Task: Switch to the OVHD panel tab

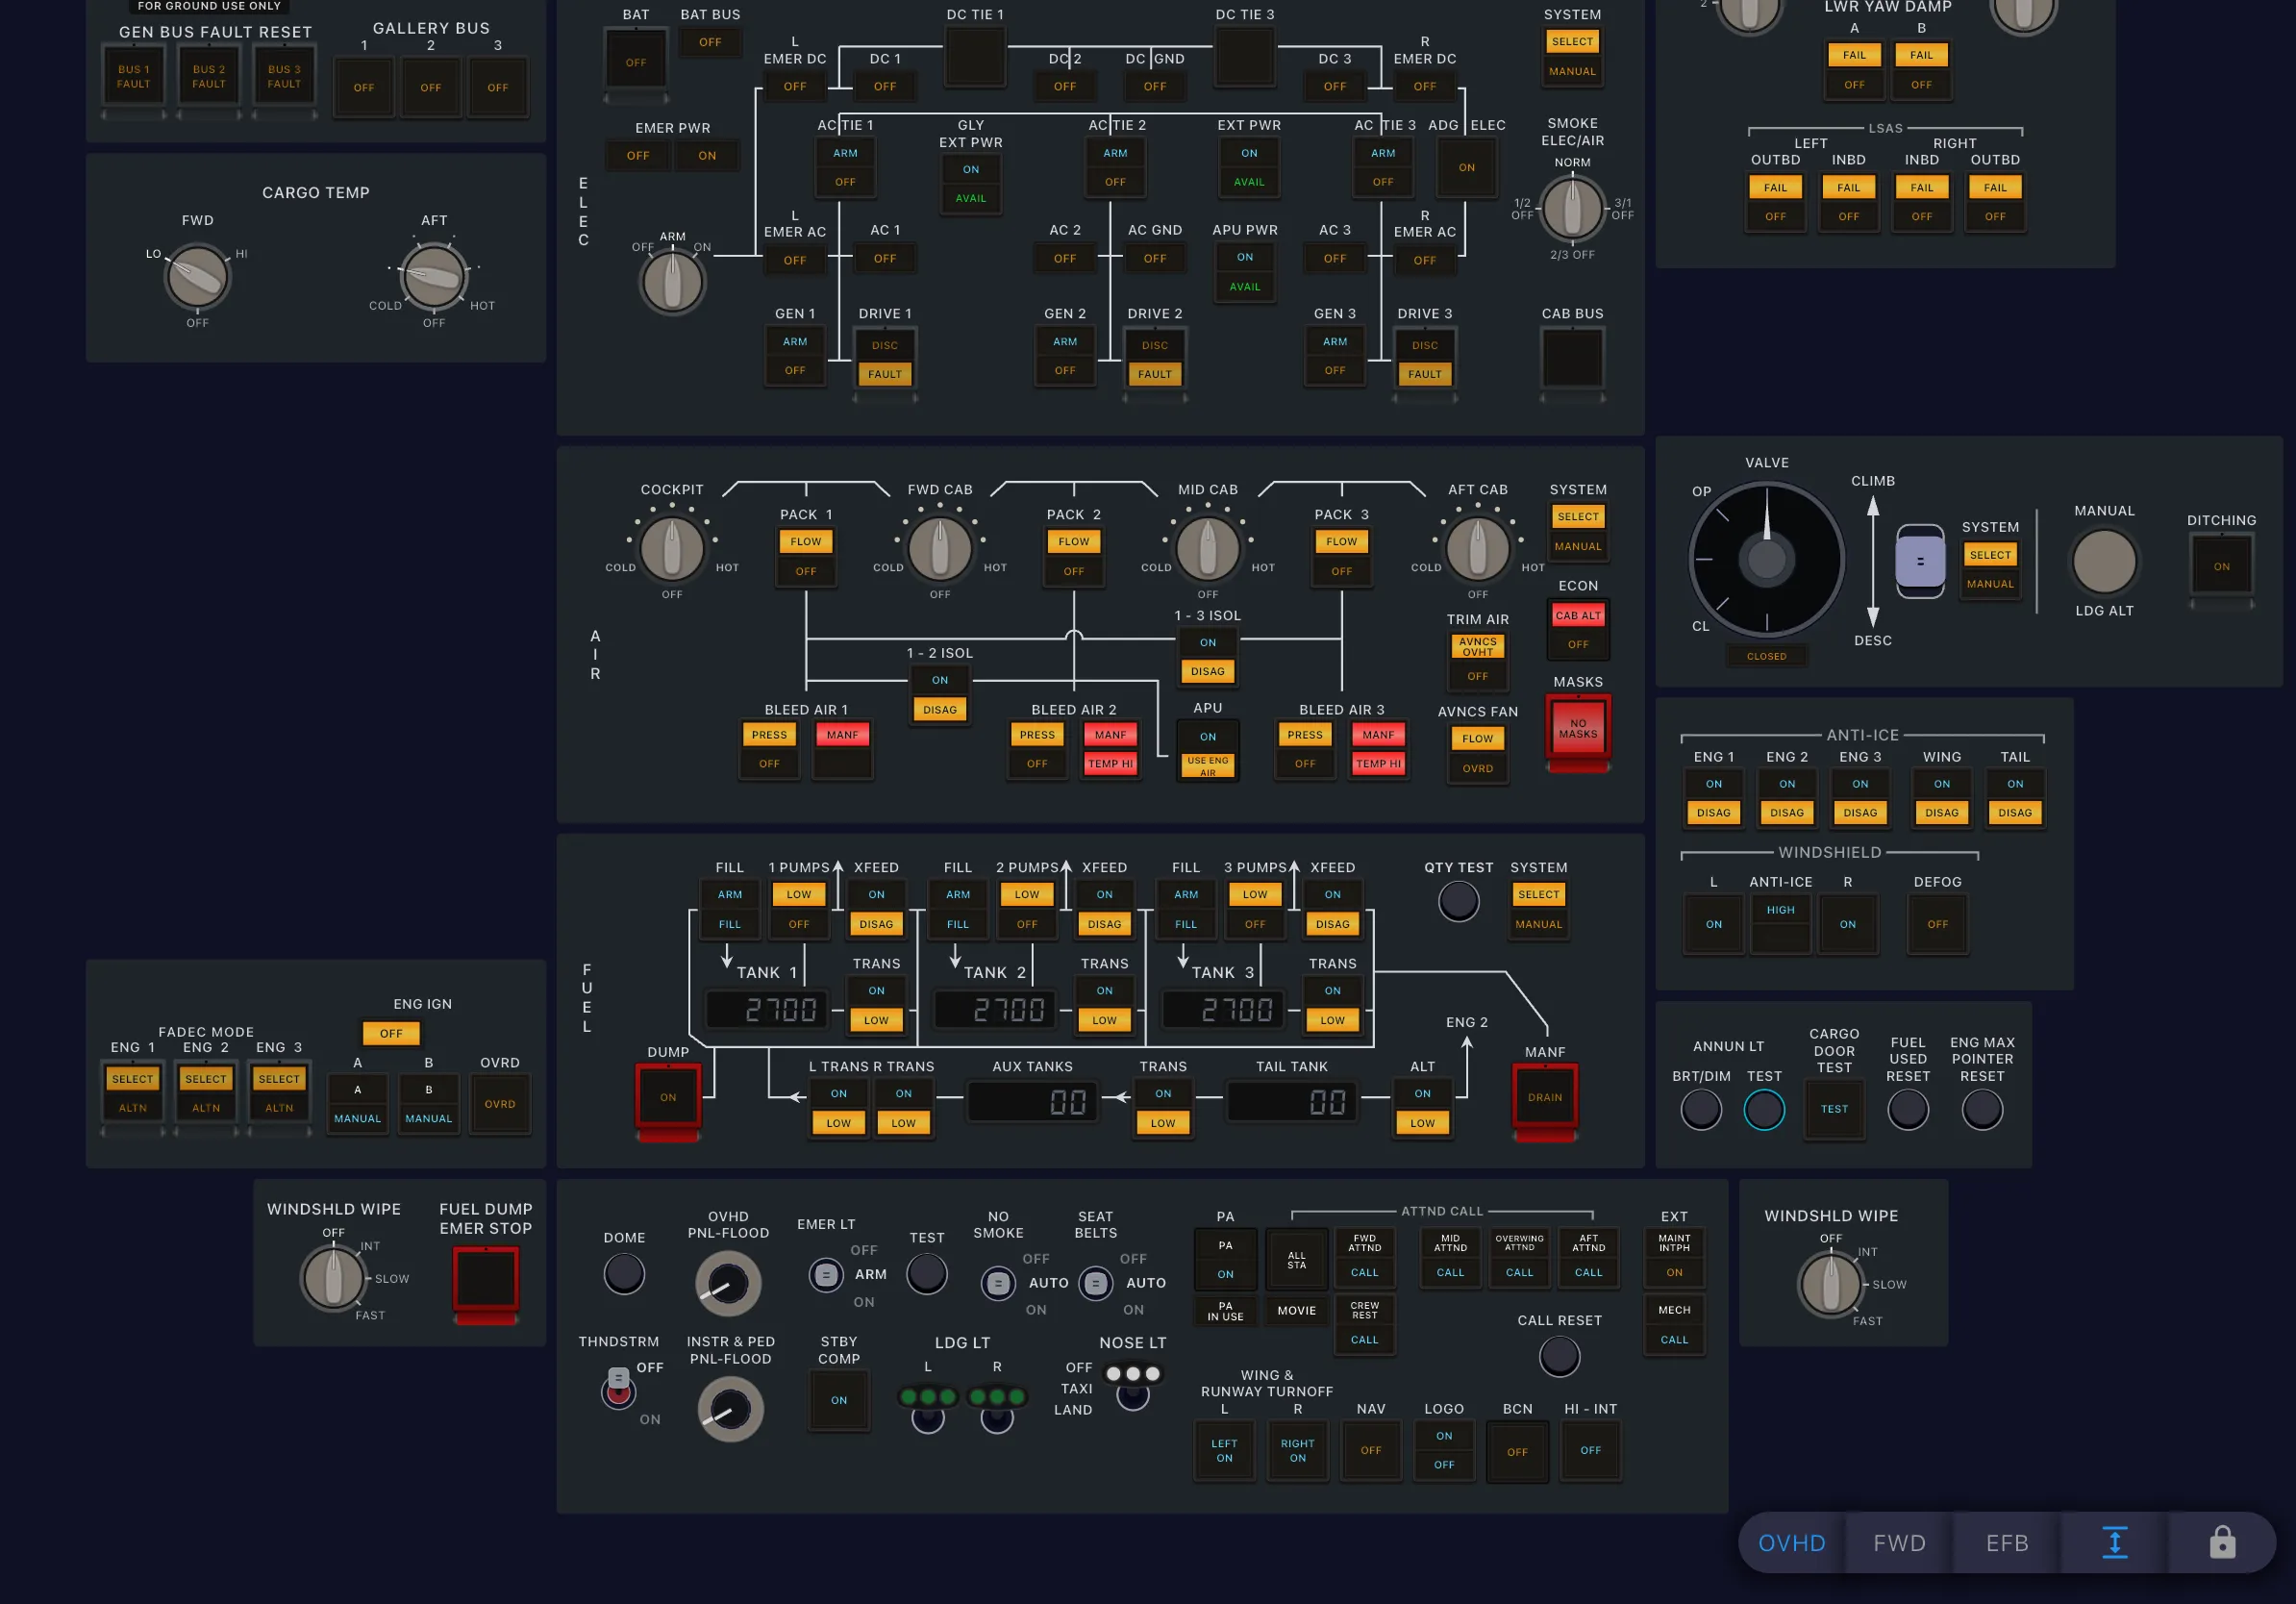Action: click(x=1791, y=1542)
